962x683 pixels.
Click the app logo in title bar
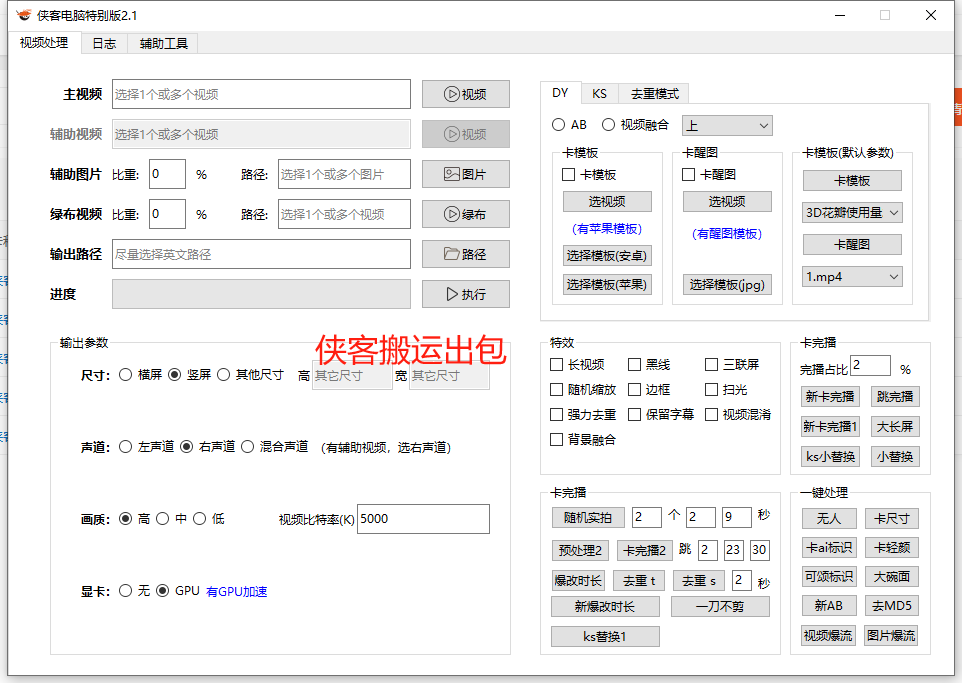coord(22,15)
